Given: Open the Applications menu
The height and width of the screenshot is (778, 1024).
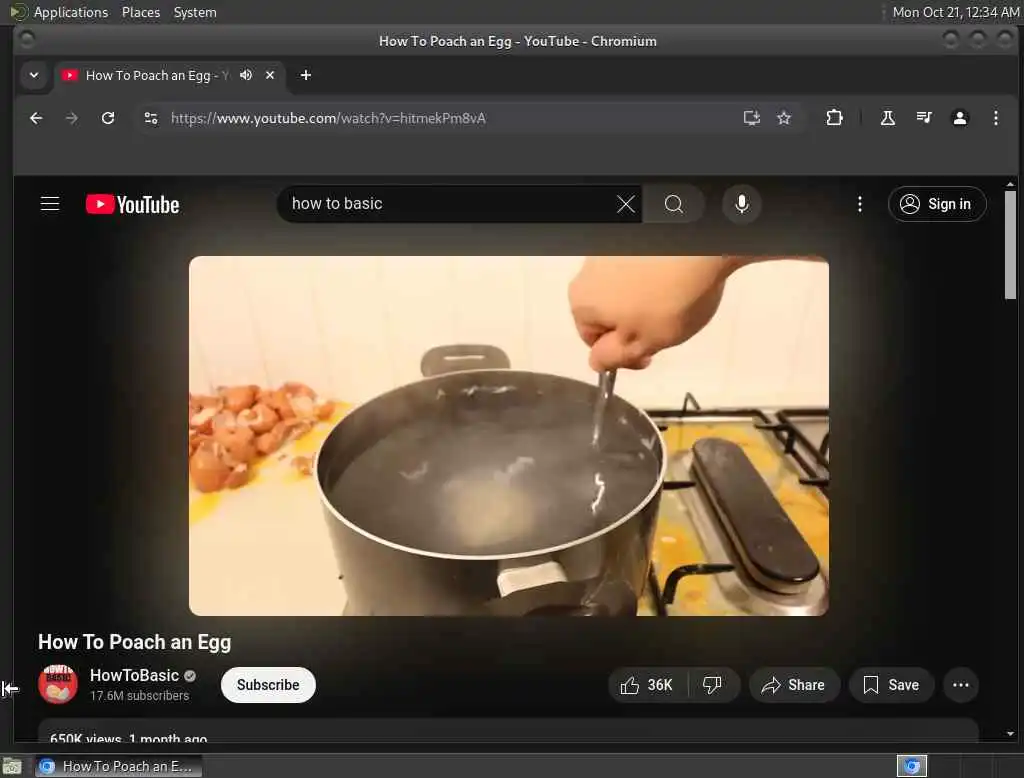Looking at the screenshot, I should pos(71,12).
